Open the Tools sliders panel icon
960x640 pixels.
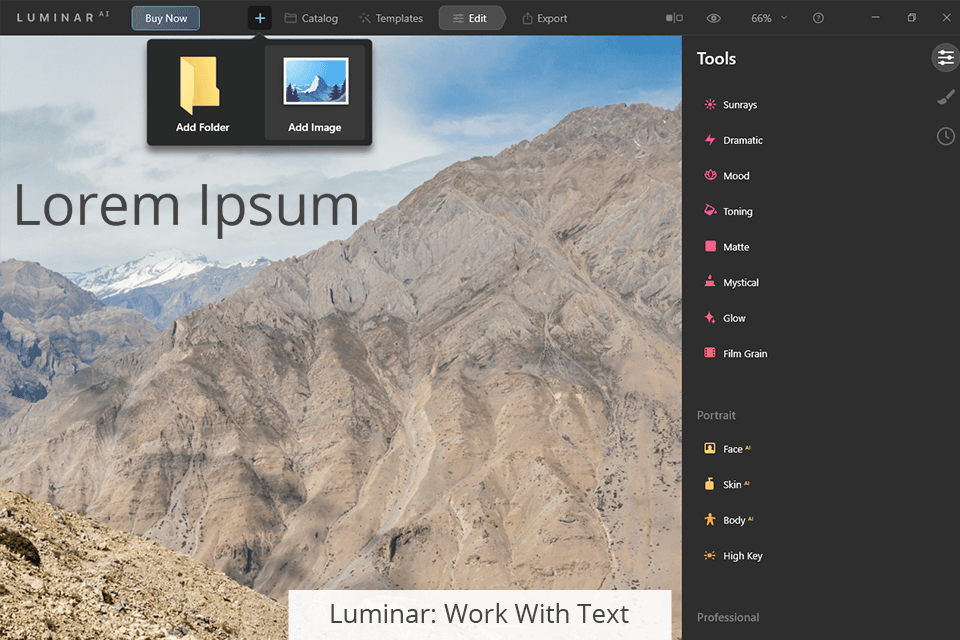click(945, 58)
